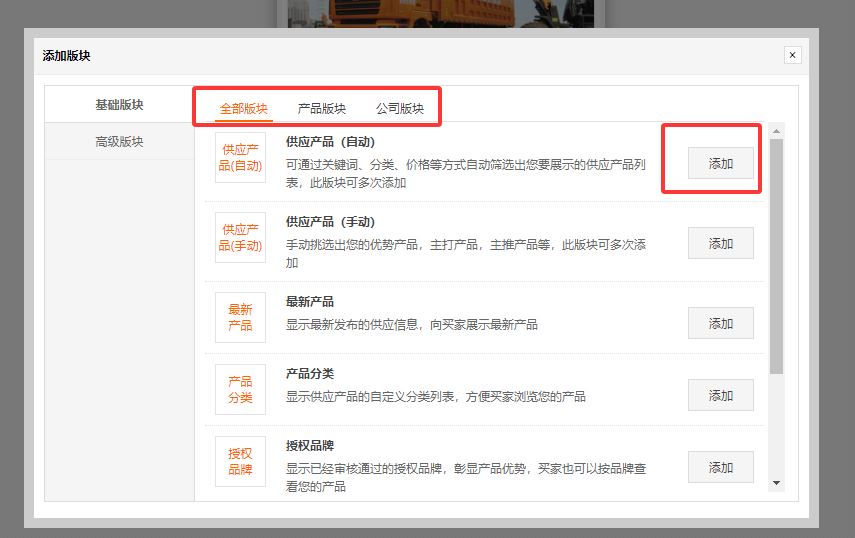
Task: Add the 供应产品(手动) block
Action: [720, 243]
